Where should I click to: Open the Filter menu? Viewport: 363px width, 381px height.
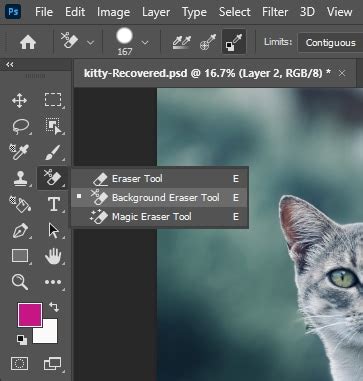click(x=275, y=12)
